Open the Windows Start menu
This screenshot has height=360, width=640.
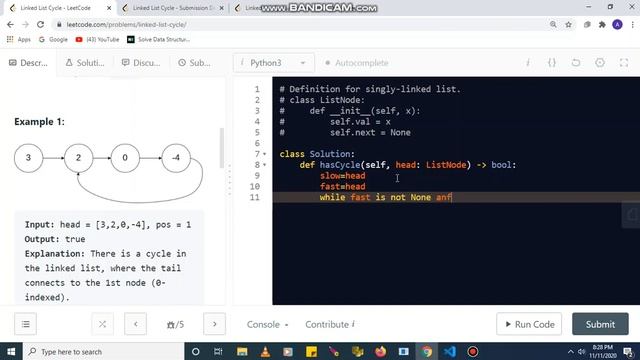coord(11,351)
